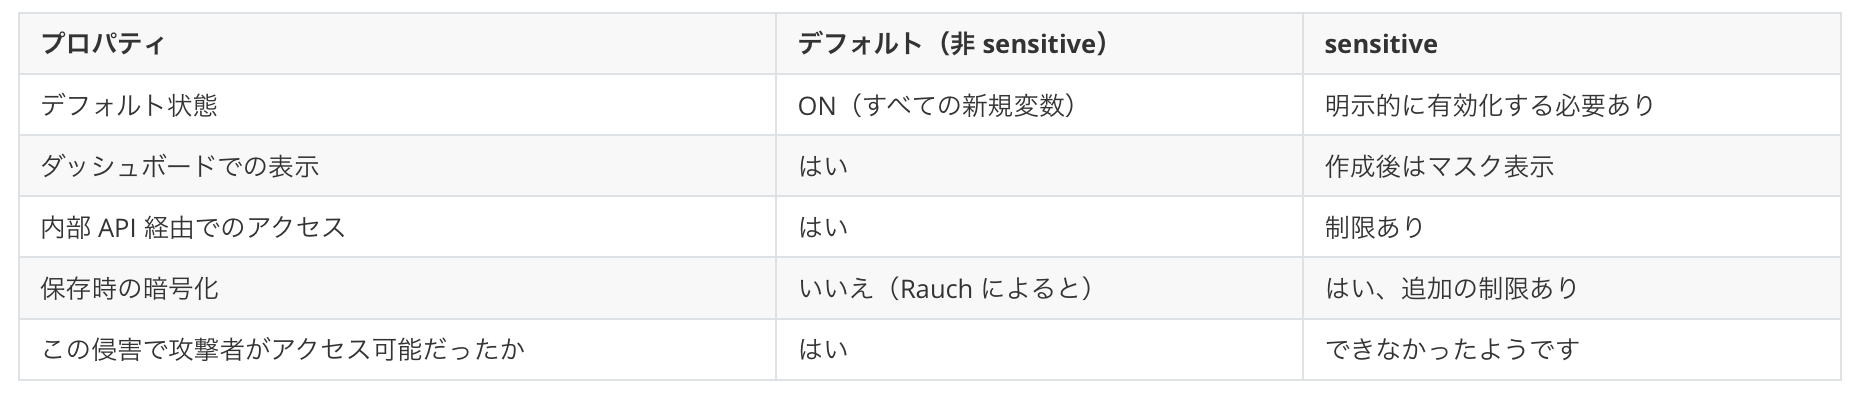The width and height of the screenshot is (1854, 400).
Task: Click the 内部 API 経由でのアクセス row label
Action: point(193,227)
